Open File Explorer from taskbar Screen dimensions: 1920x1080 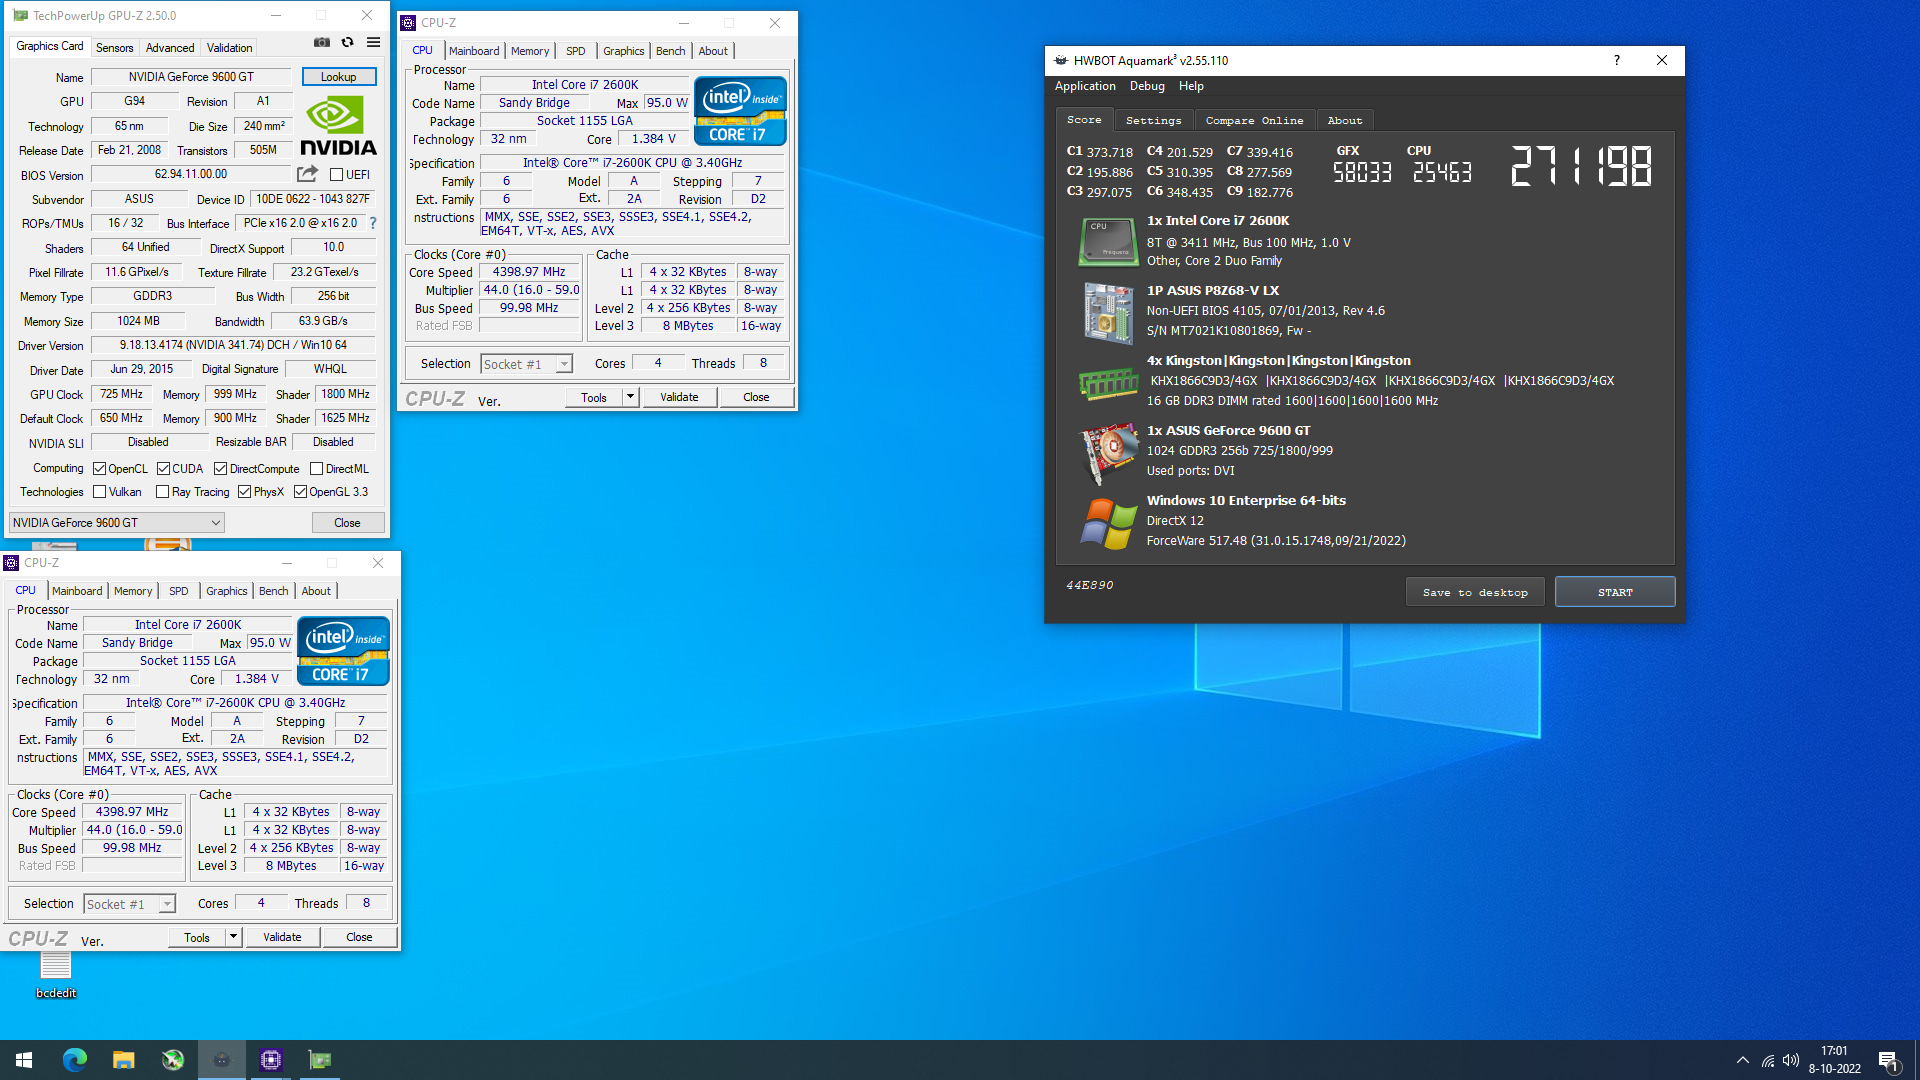point(123,1060)
